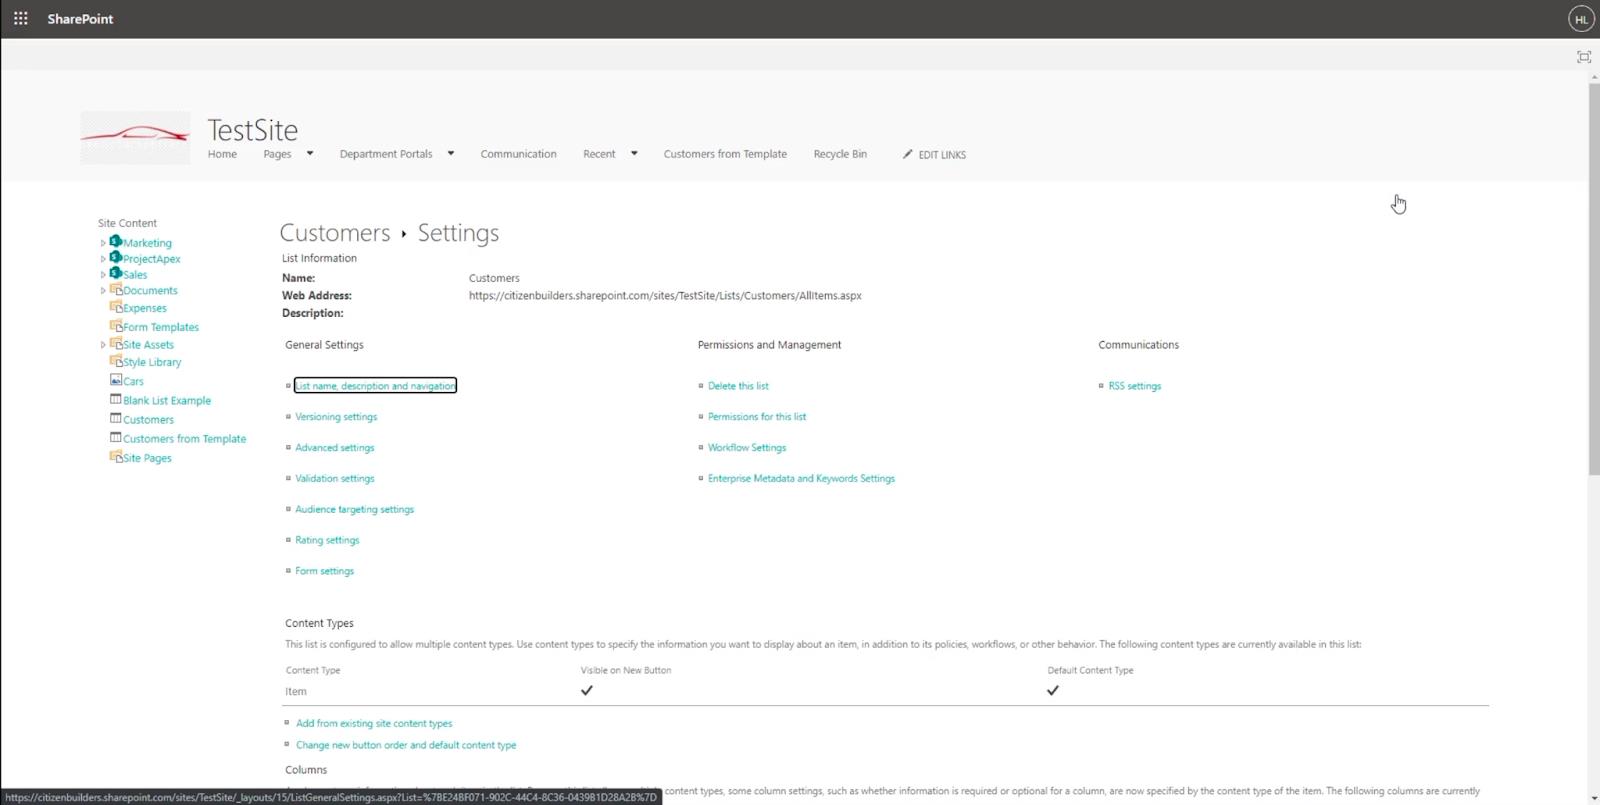Open the Recent navigation dropdown arrow
Screen dimensions: 1600x805
coord(634,154)
